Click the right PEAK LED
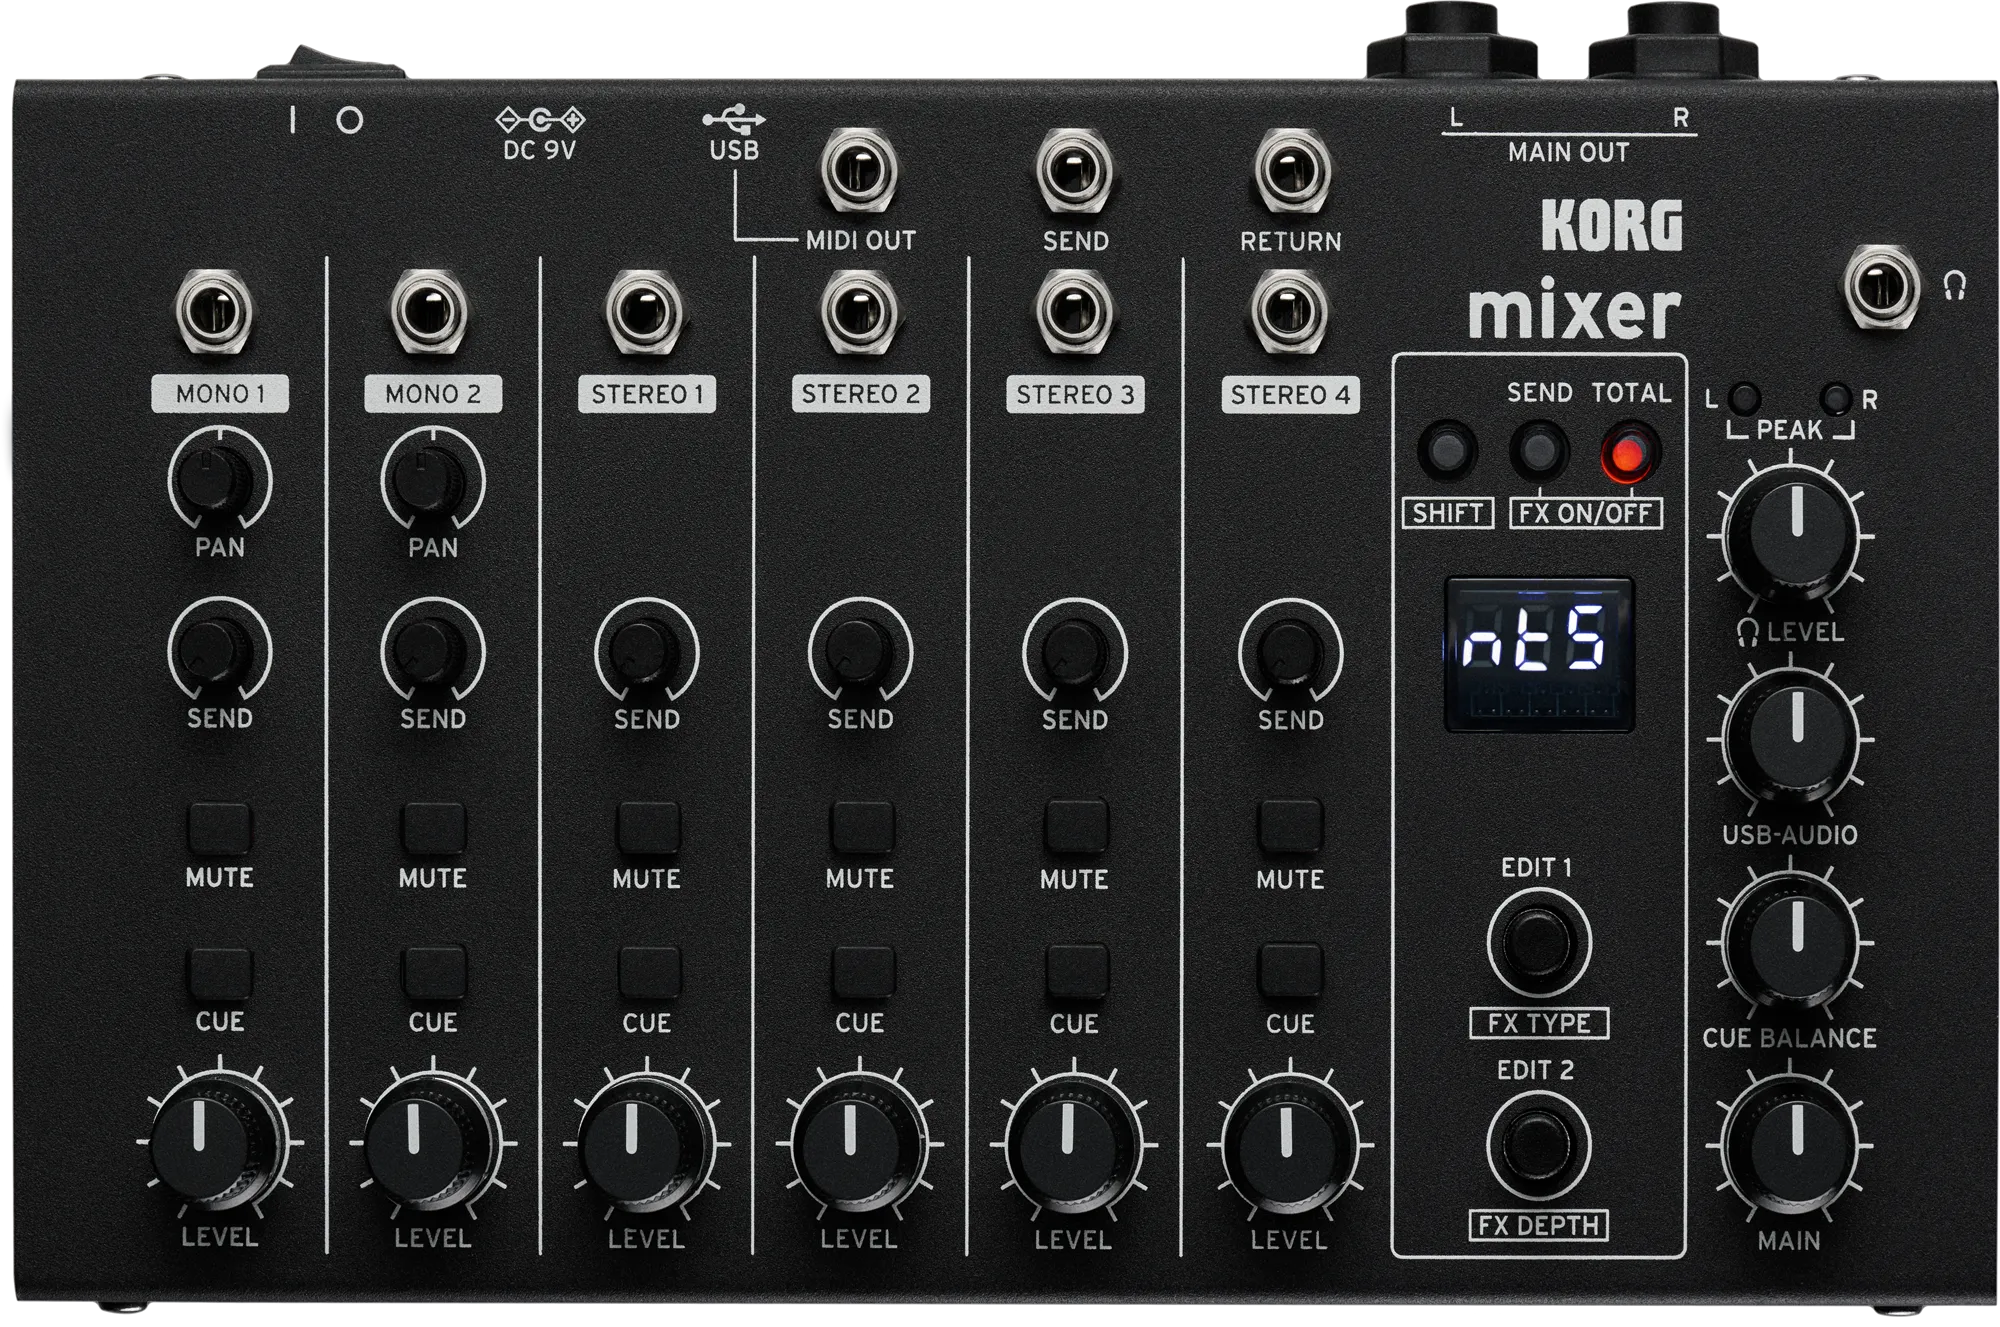2000x1327 pixels. pos(1836,398)
